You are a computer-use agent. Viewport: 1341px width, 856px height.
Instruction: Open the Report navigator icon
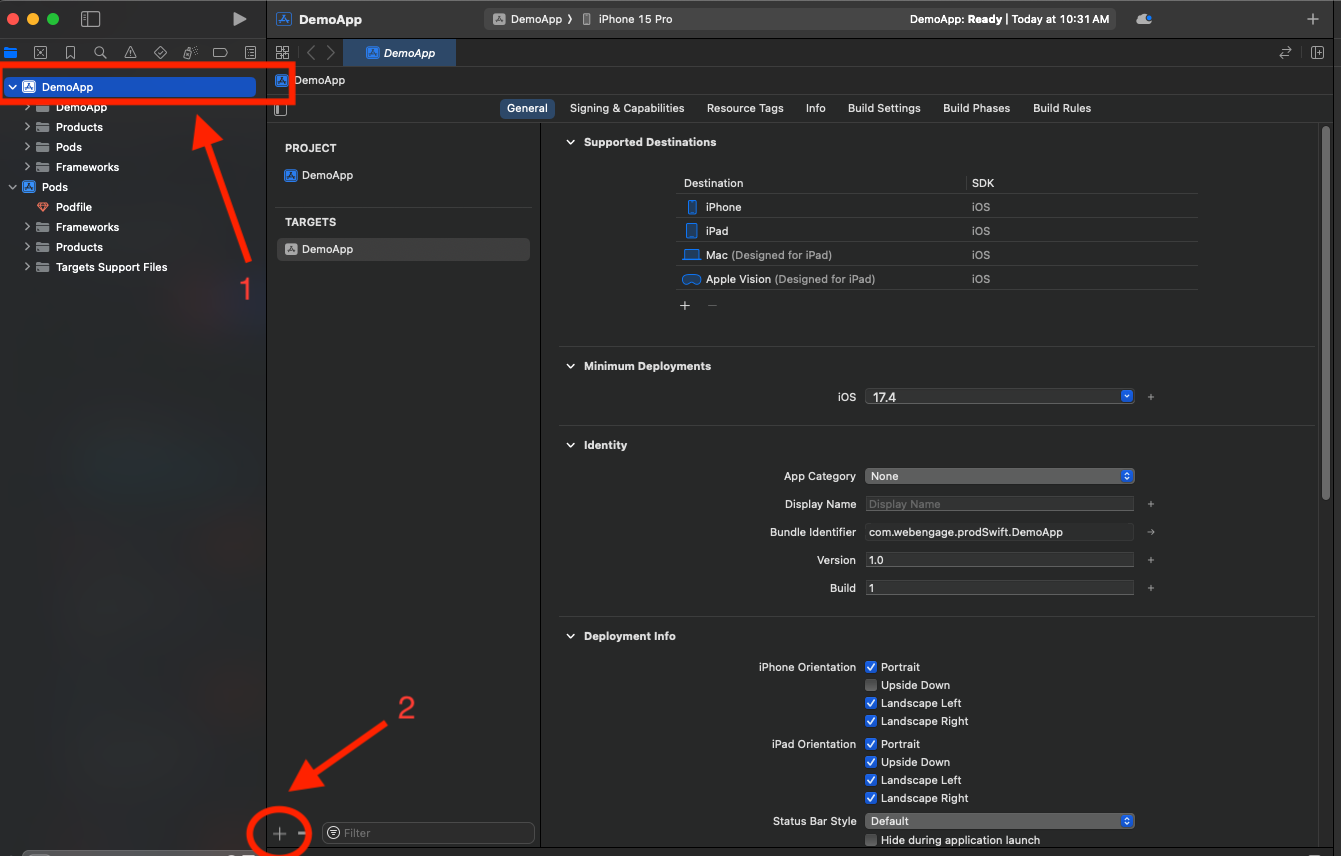tap(250, 53)
